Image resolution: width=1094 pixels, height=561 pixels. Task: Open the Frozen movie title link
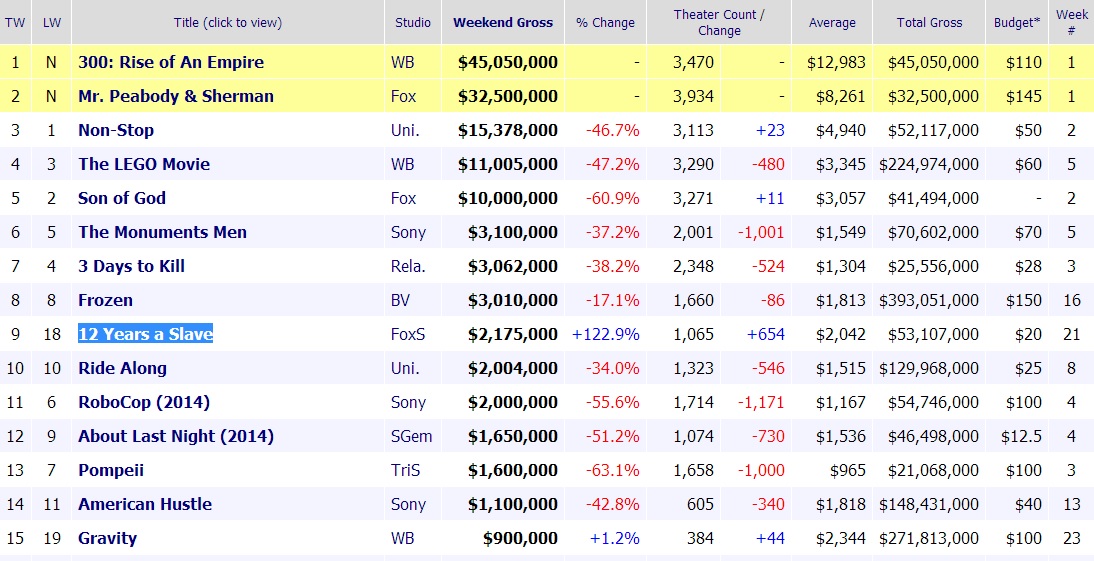click(x=105, y=300)
